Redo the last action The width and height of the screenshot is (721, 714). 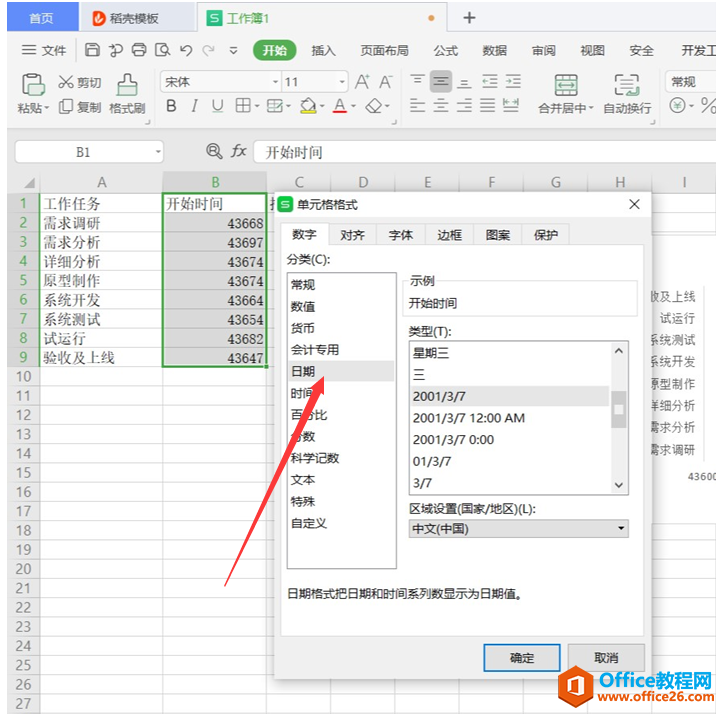click(209, 50)
